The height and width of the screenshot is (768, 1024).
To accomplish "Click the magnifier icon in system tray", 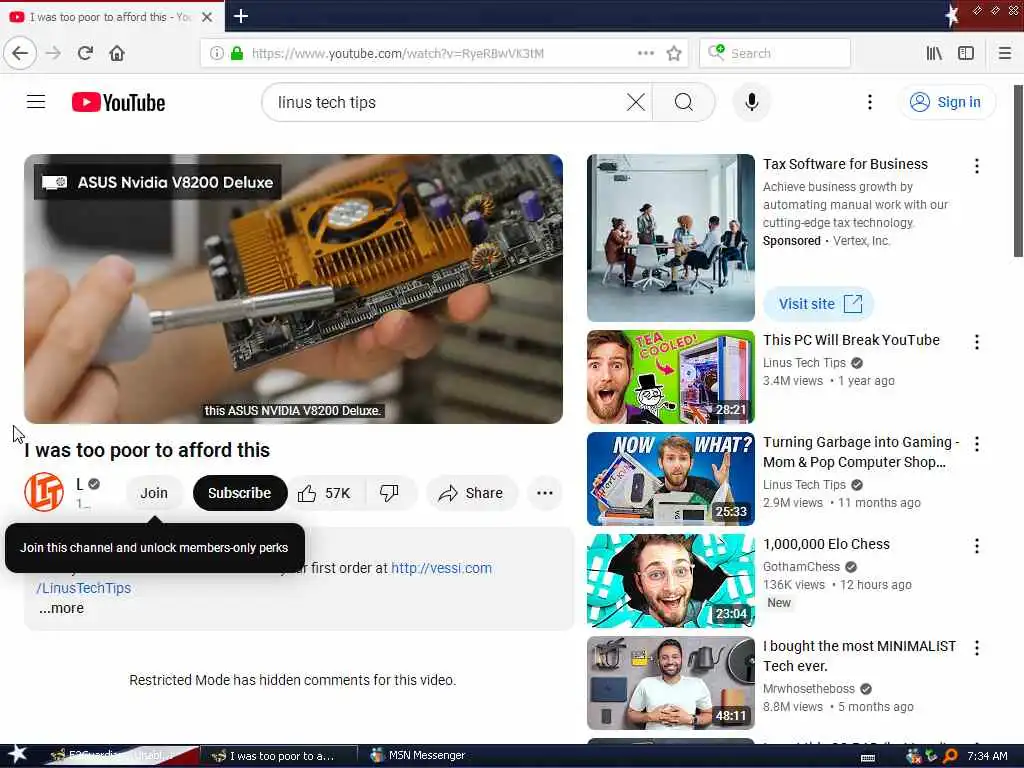I will coord(950,756).
